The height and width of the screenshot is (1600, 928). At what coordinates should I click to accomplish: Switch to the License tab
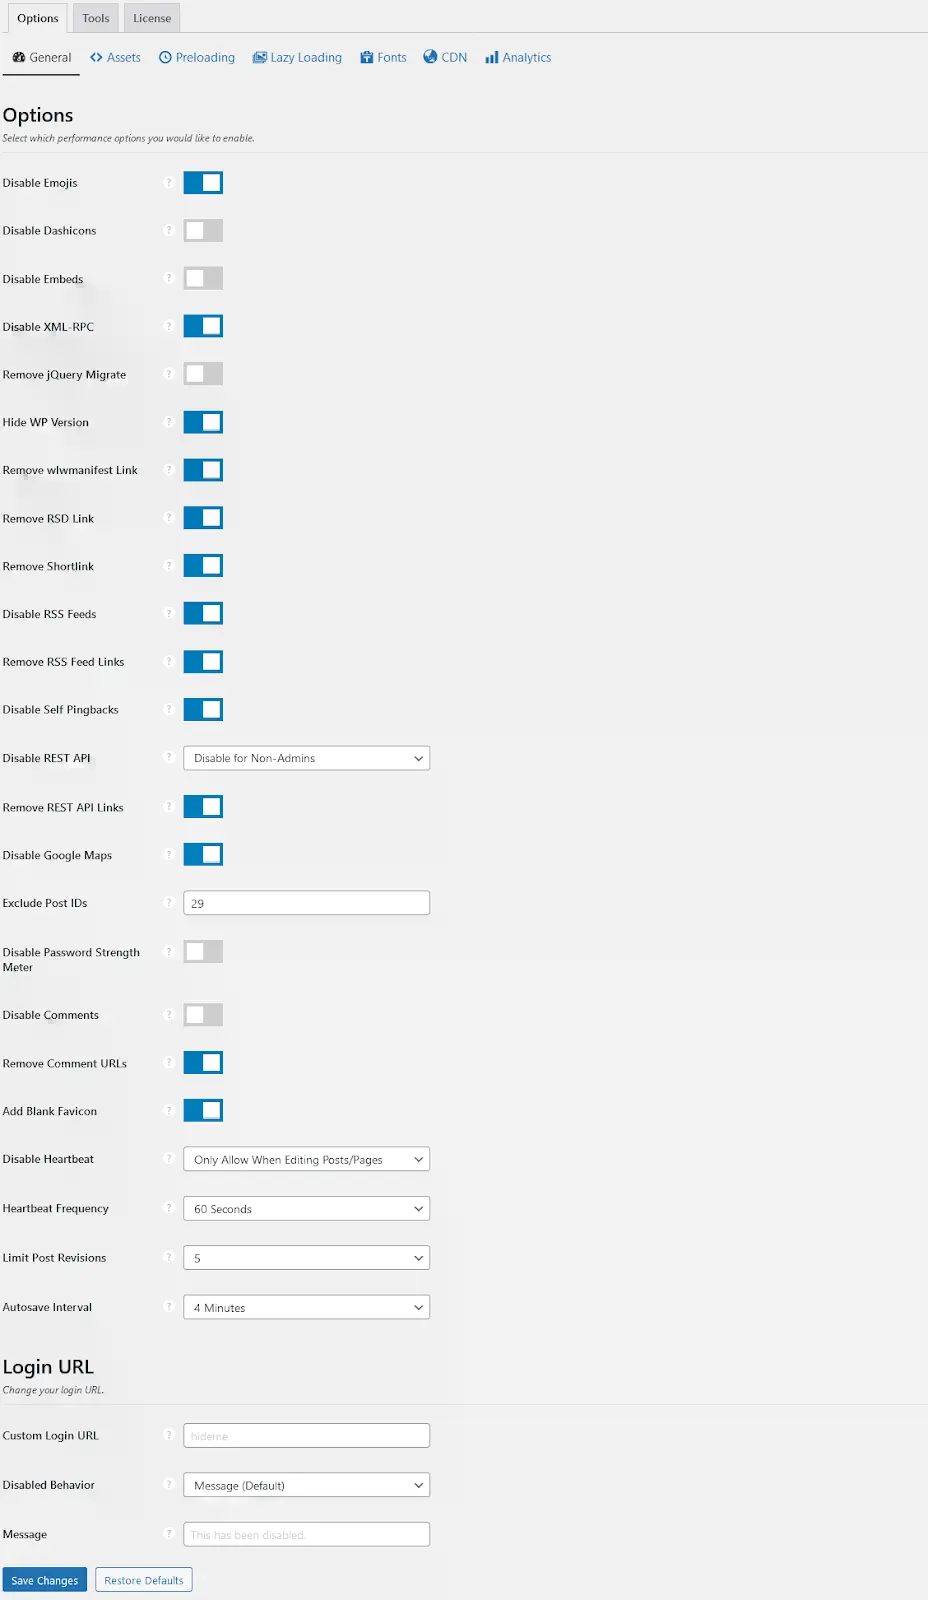click(152, 18)
